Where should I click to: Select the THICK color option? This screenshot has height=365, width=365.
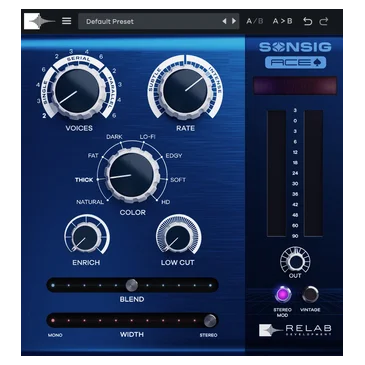click(84, 180)
